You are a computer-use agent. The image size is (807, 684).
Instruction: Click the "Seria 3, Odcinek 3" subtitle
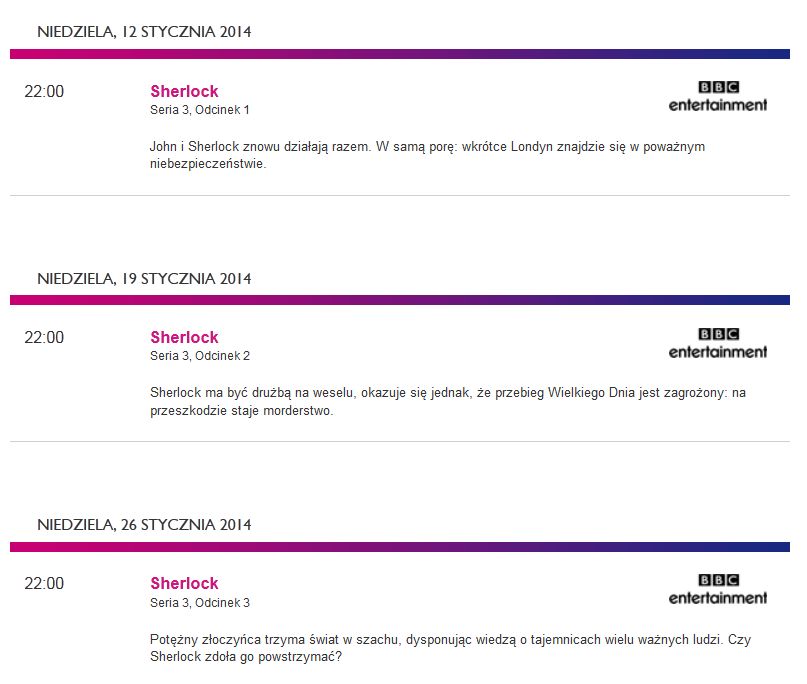tap(200, 602)
